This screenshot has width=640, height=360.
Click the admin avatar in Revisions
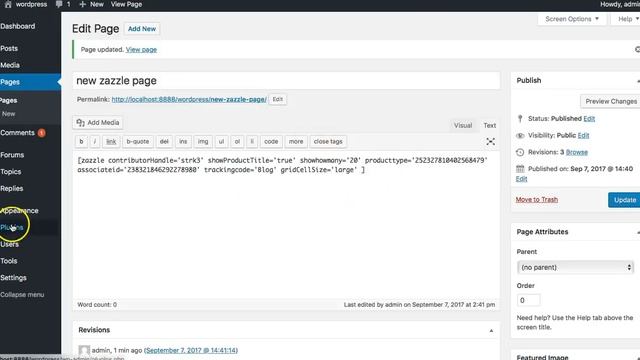84,351
